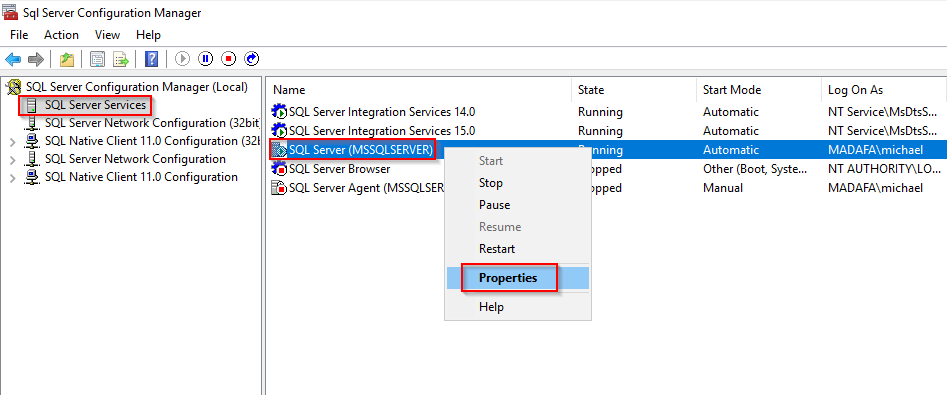Expand the SQL Server Network Configuration node
This screenshot has width=947, height=395.
13,160
